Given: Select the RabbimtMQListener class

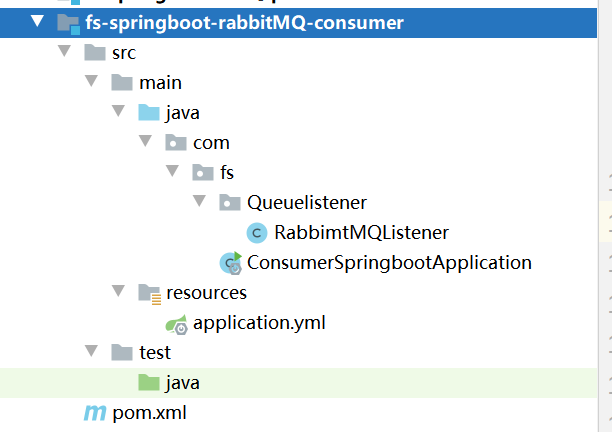Looking at the screenshot, I should [x=361, y=233].
